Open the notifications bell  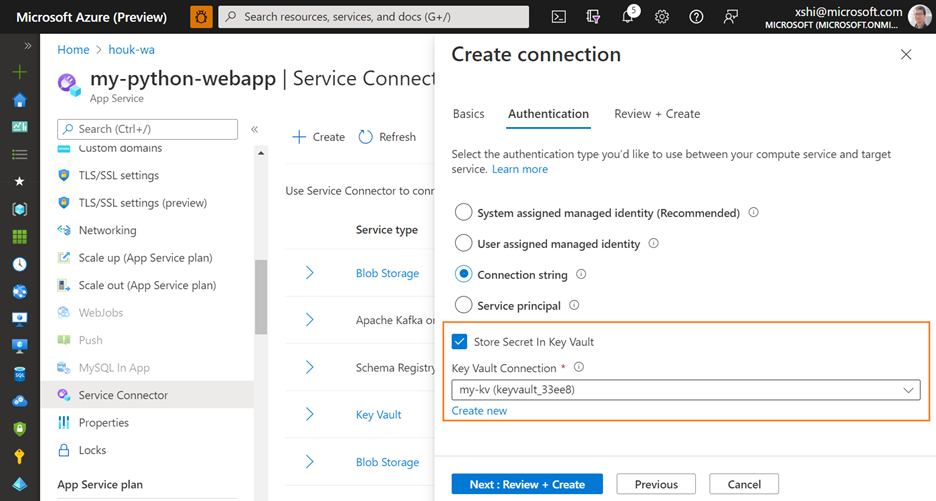click(x=627, y=17)
